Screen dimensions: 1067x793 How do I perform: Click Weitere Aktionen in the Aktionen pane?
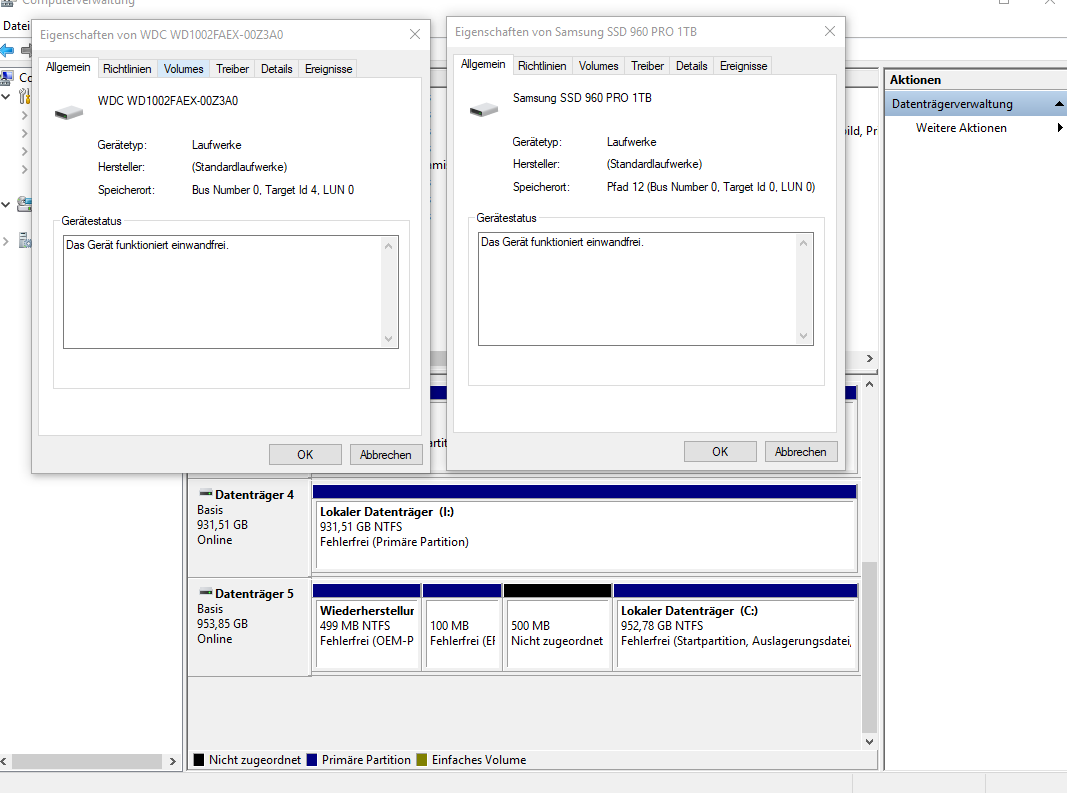pos(961,127)
